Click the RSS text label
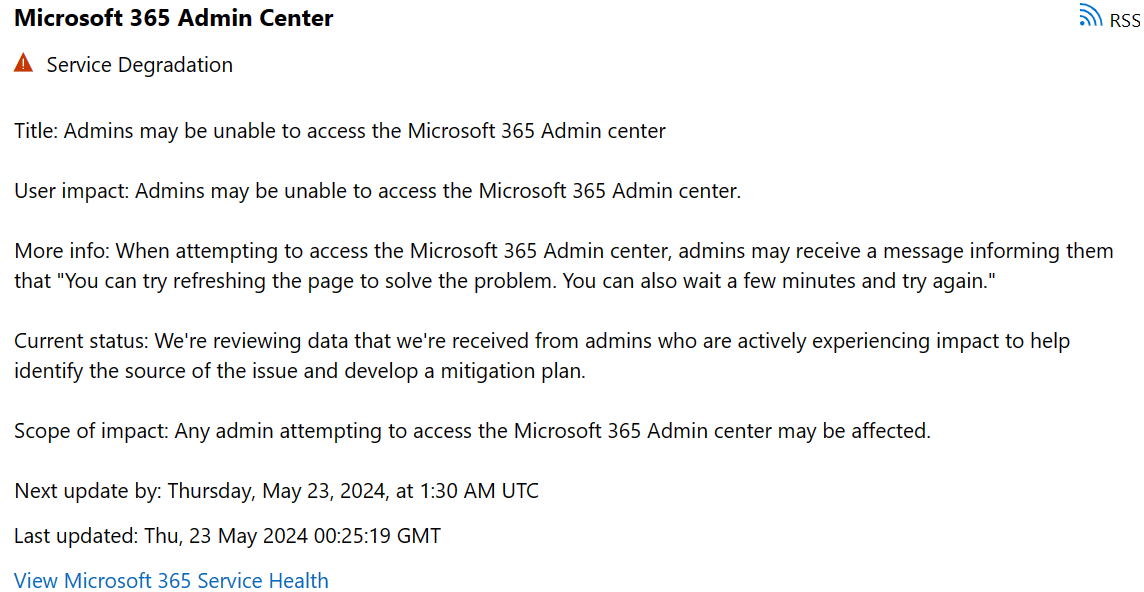Screen dimensions: 1144x592 [1124, 20]
